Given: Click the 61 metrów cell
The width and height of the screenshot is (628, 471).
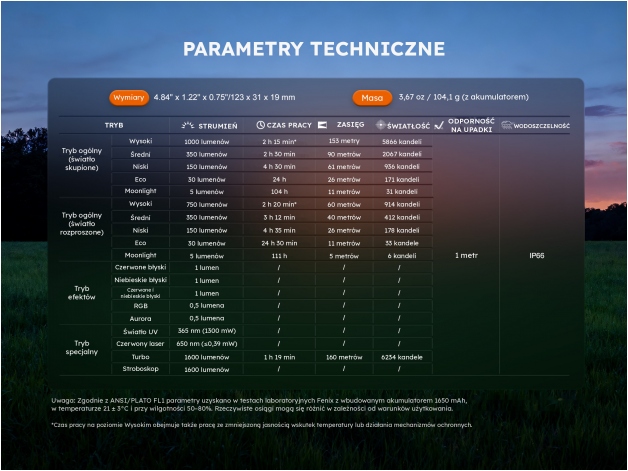Looking at the screenshot, I should (x=344, y=167).
